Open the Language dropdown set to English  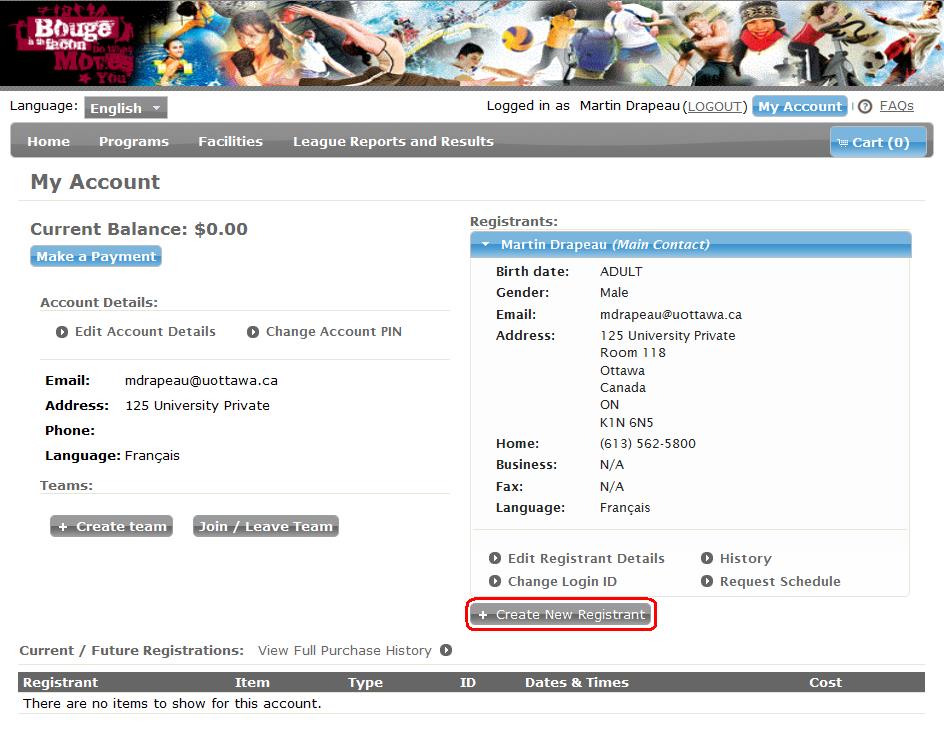click(x=126, y=108)
